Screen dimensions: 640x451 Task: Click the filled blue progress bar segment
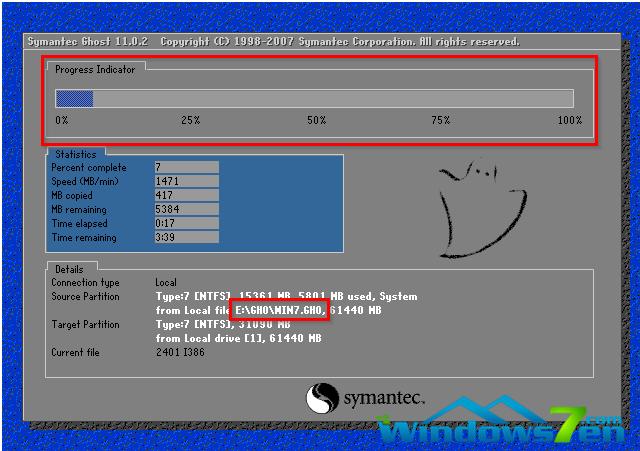point(74,98)
